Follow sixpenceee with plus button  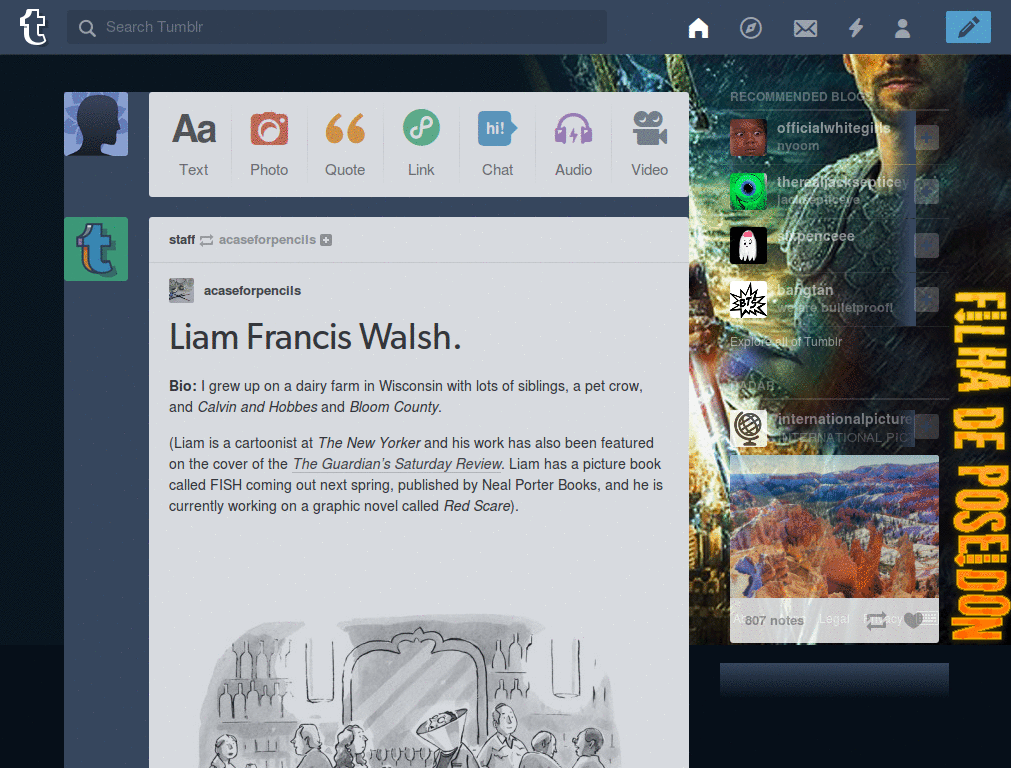926,246
